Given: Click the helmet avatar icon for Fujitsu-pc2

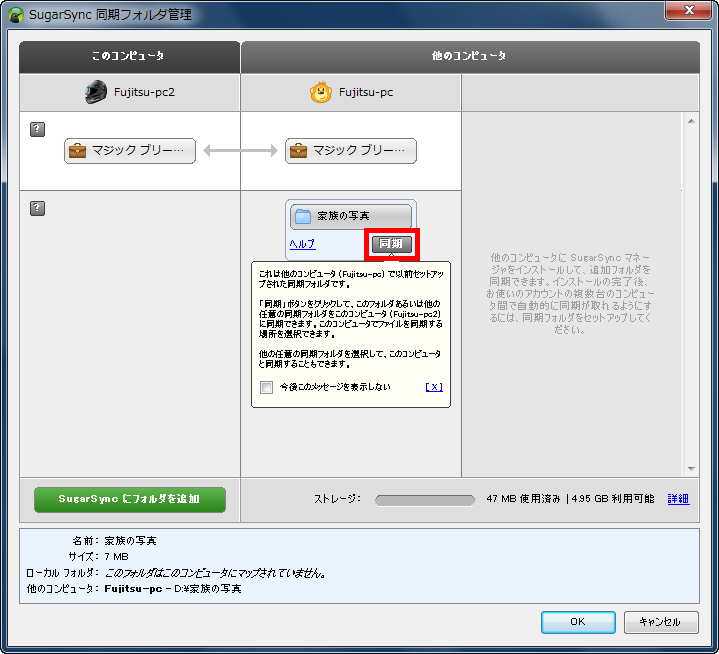Looking at the screenshot, I should tap(96, 92).
